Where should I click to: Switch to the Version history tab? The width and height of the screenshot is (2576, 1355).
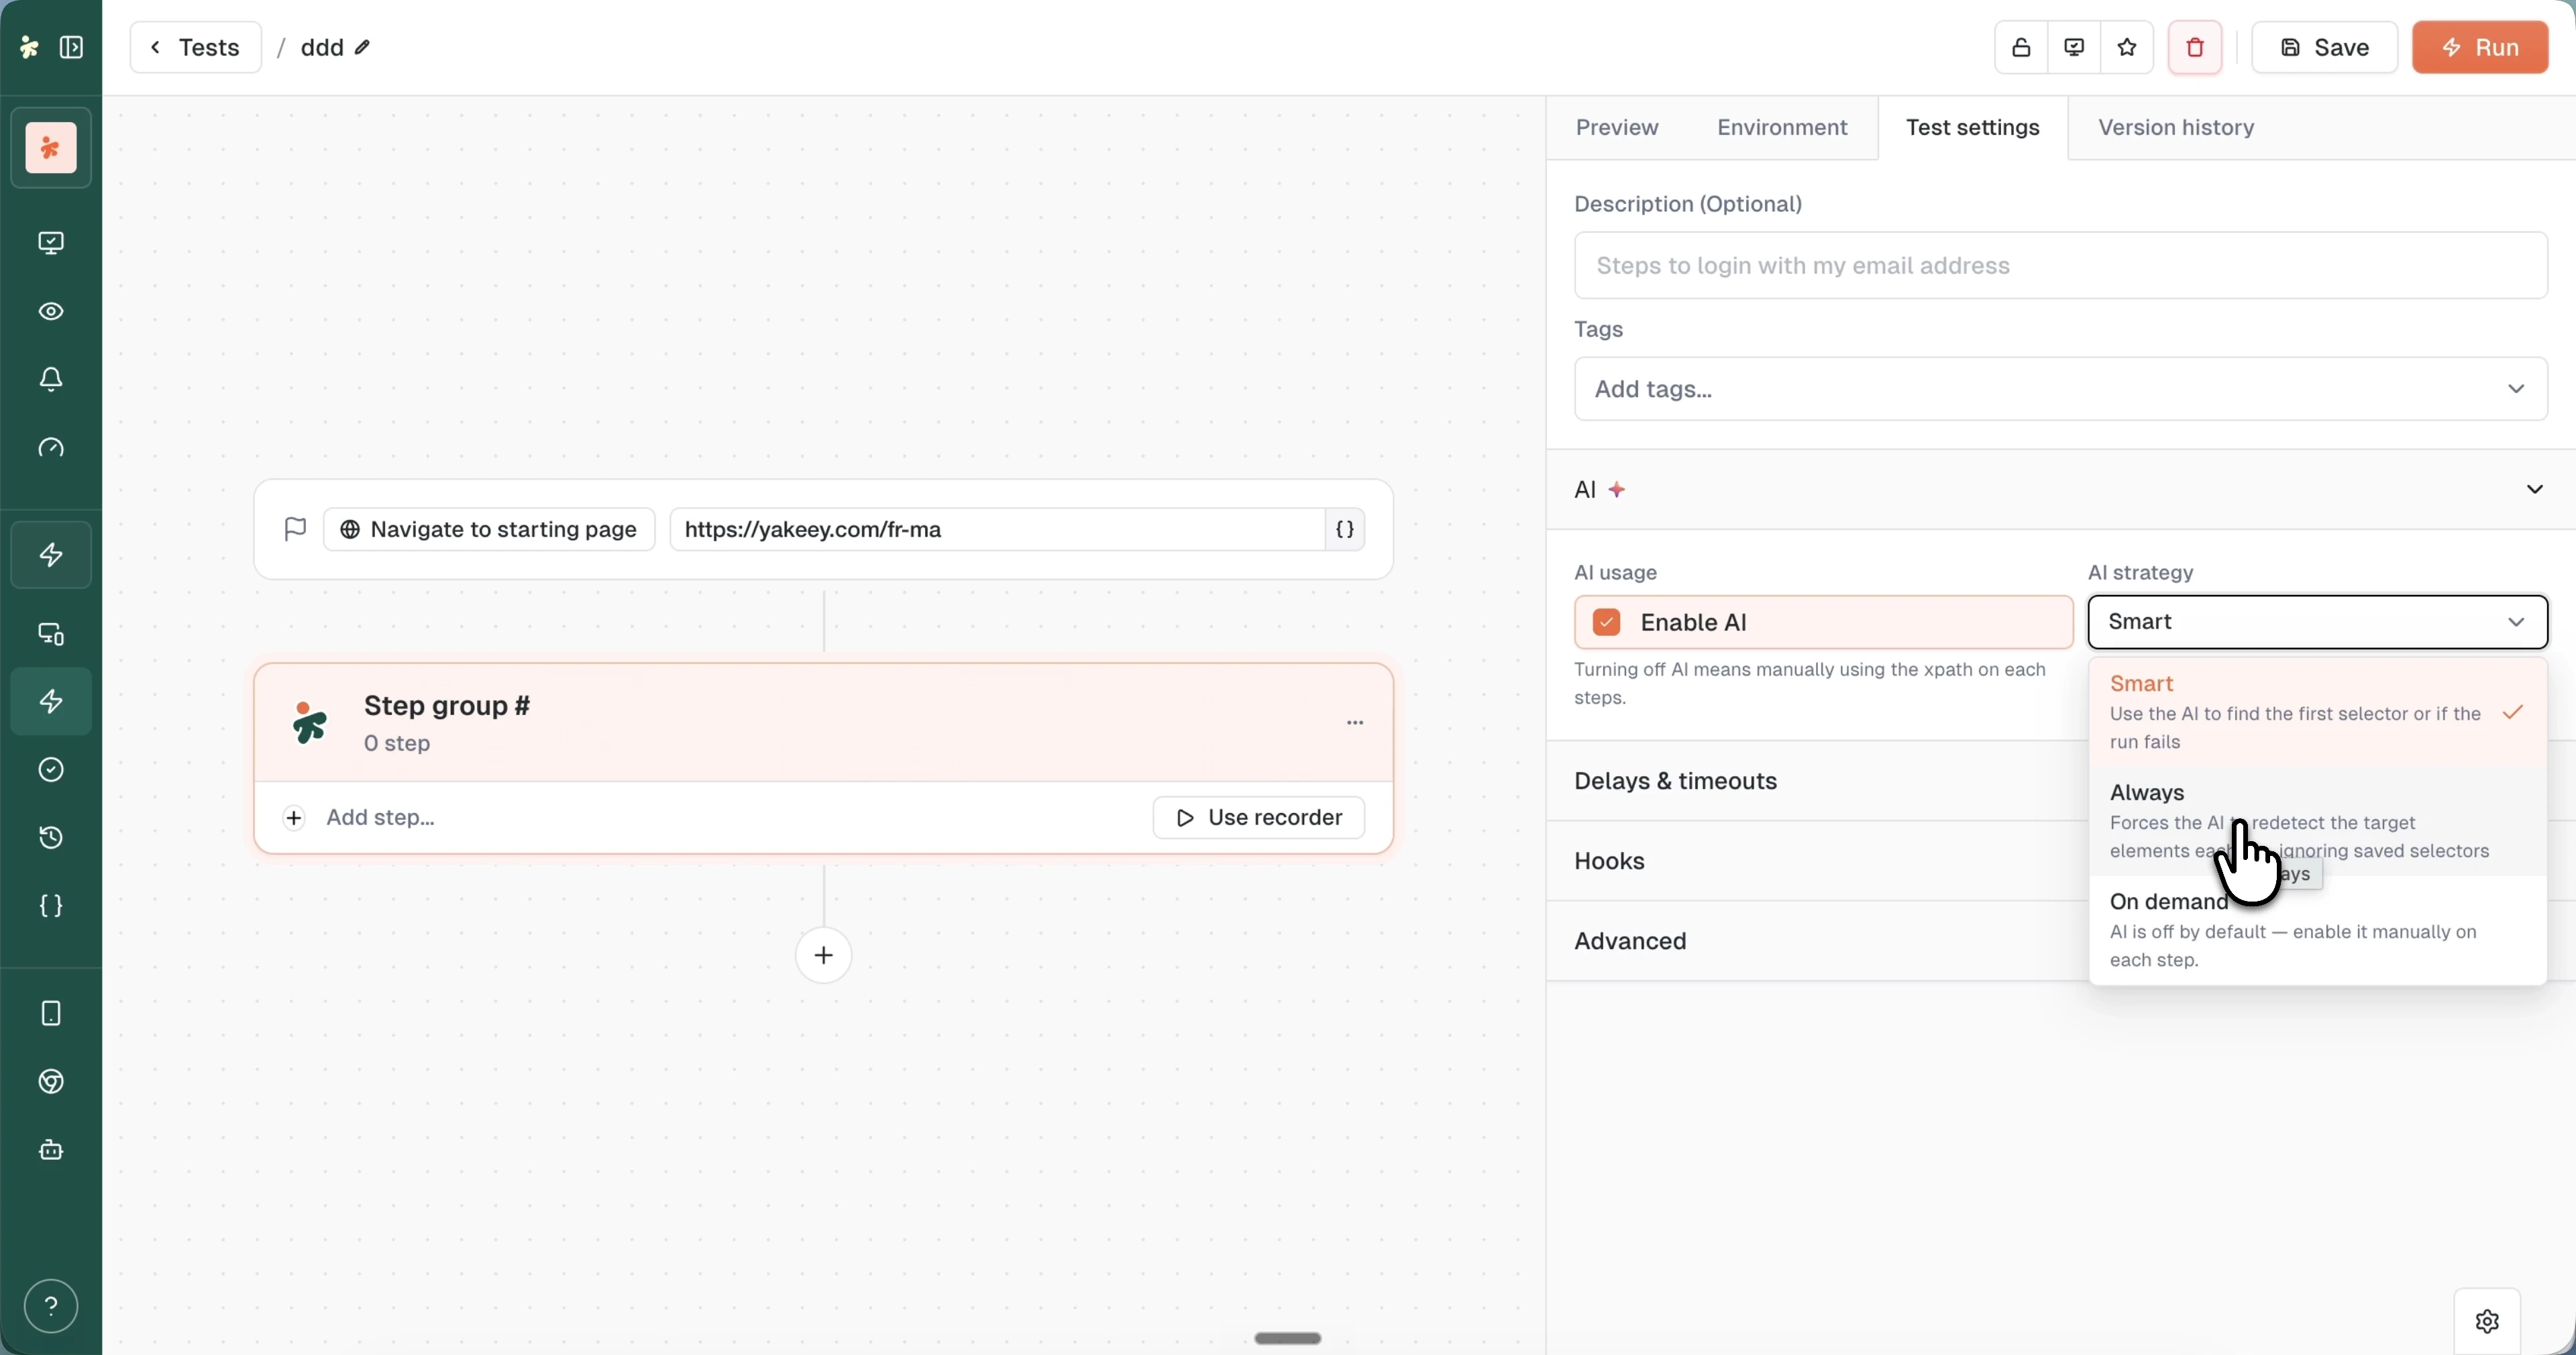click(x=2175, y=127)
